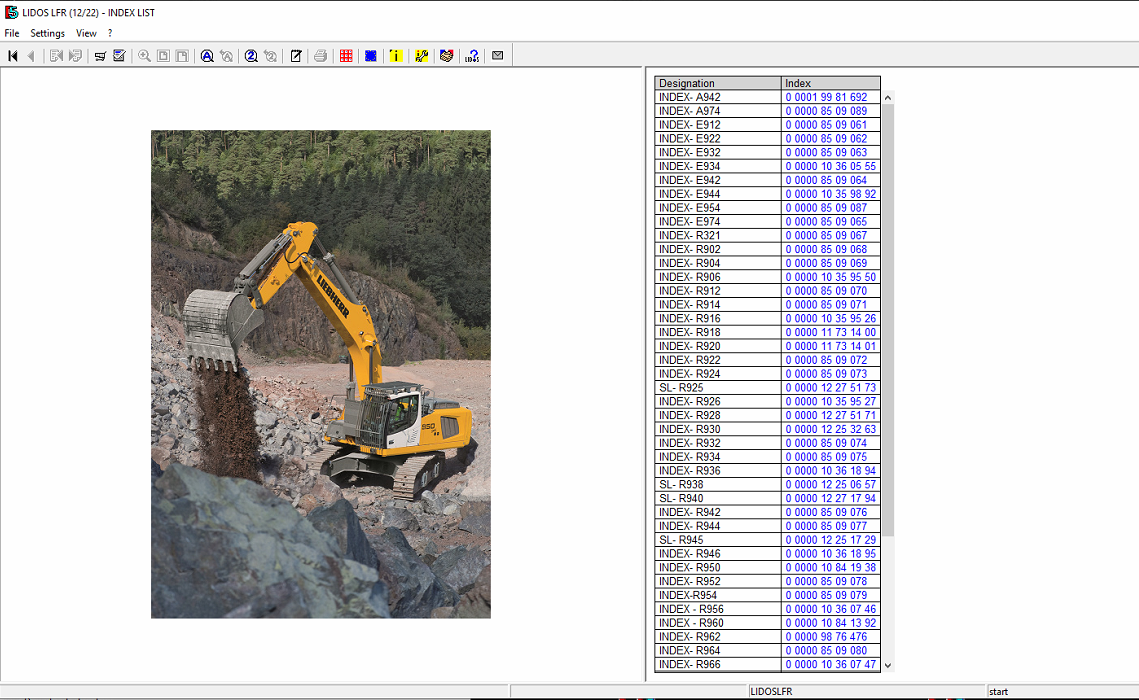Click the index list scroll down arrow
The height and width of the screenshot is (700, 1139).
tap(888, 665)
